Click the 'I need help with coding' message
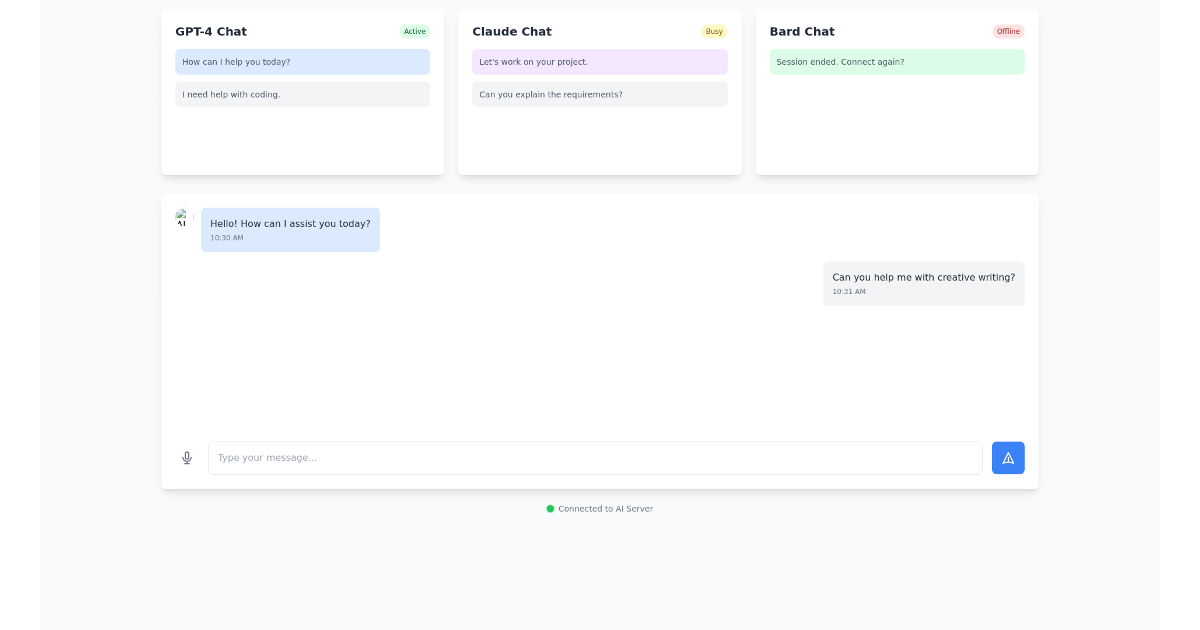The image size is (1200, 630). click(302, 94)
